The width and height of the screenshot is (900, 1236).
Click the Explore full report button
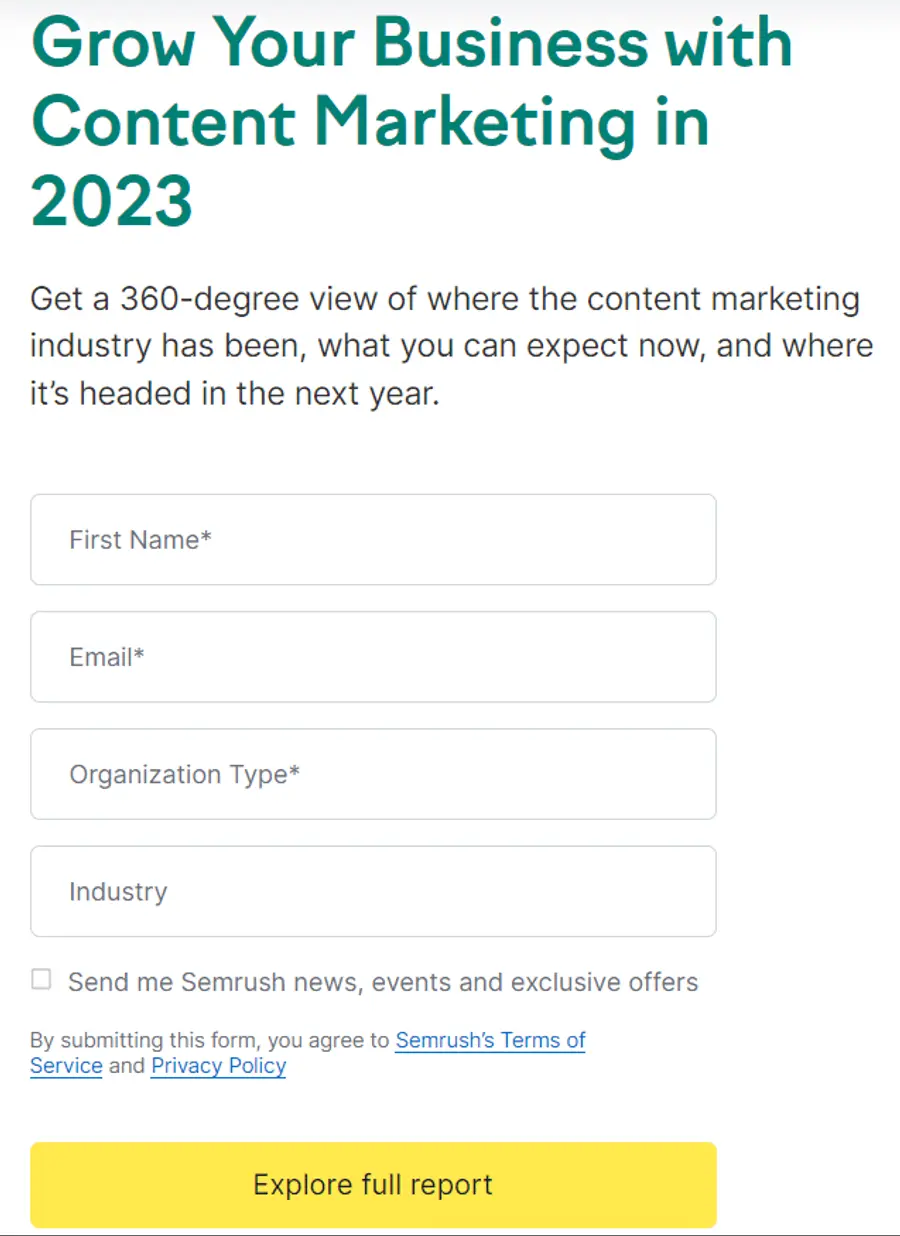point(373,1185)
